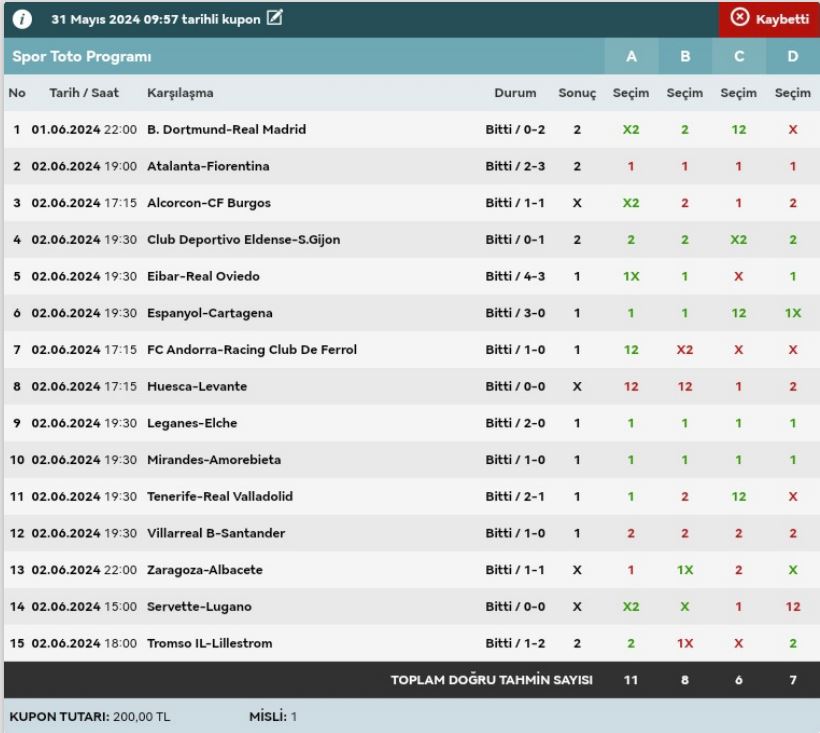Click the Spor Toto Programı title
The width and height of the screenshot is (820, 733).
pos(82,57)
